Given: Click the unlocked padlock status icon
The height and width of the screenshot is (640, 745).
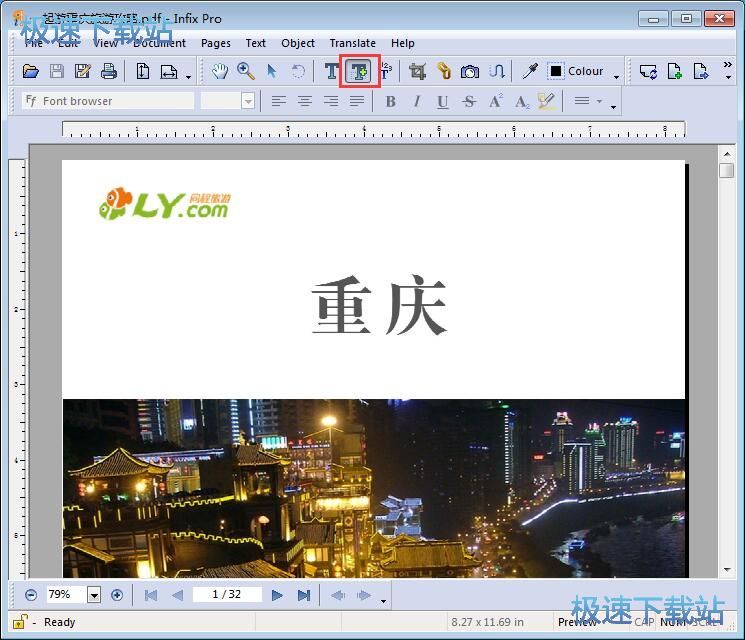Looking at the screenshot, I should [20, 621].
